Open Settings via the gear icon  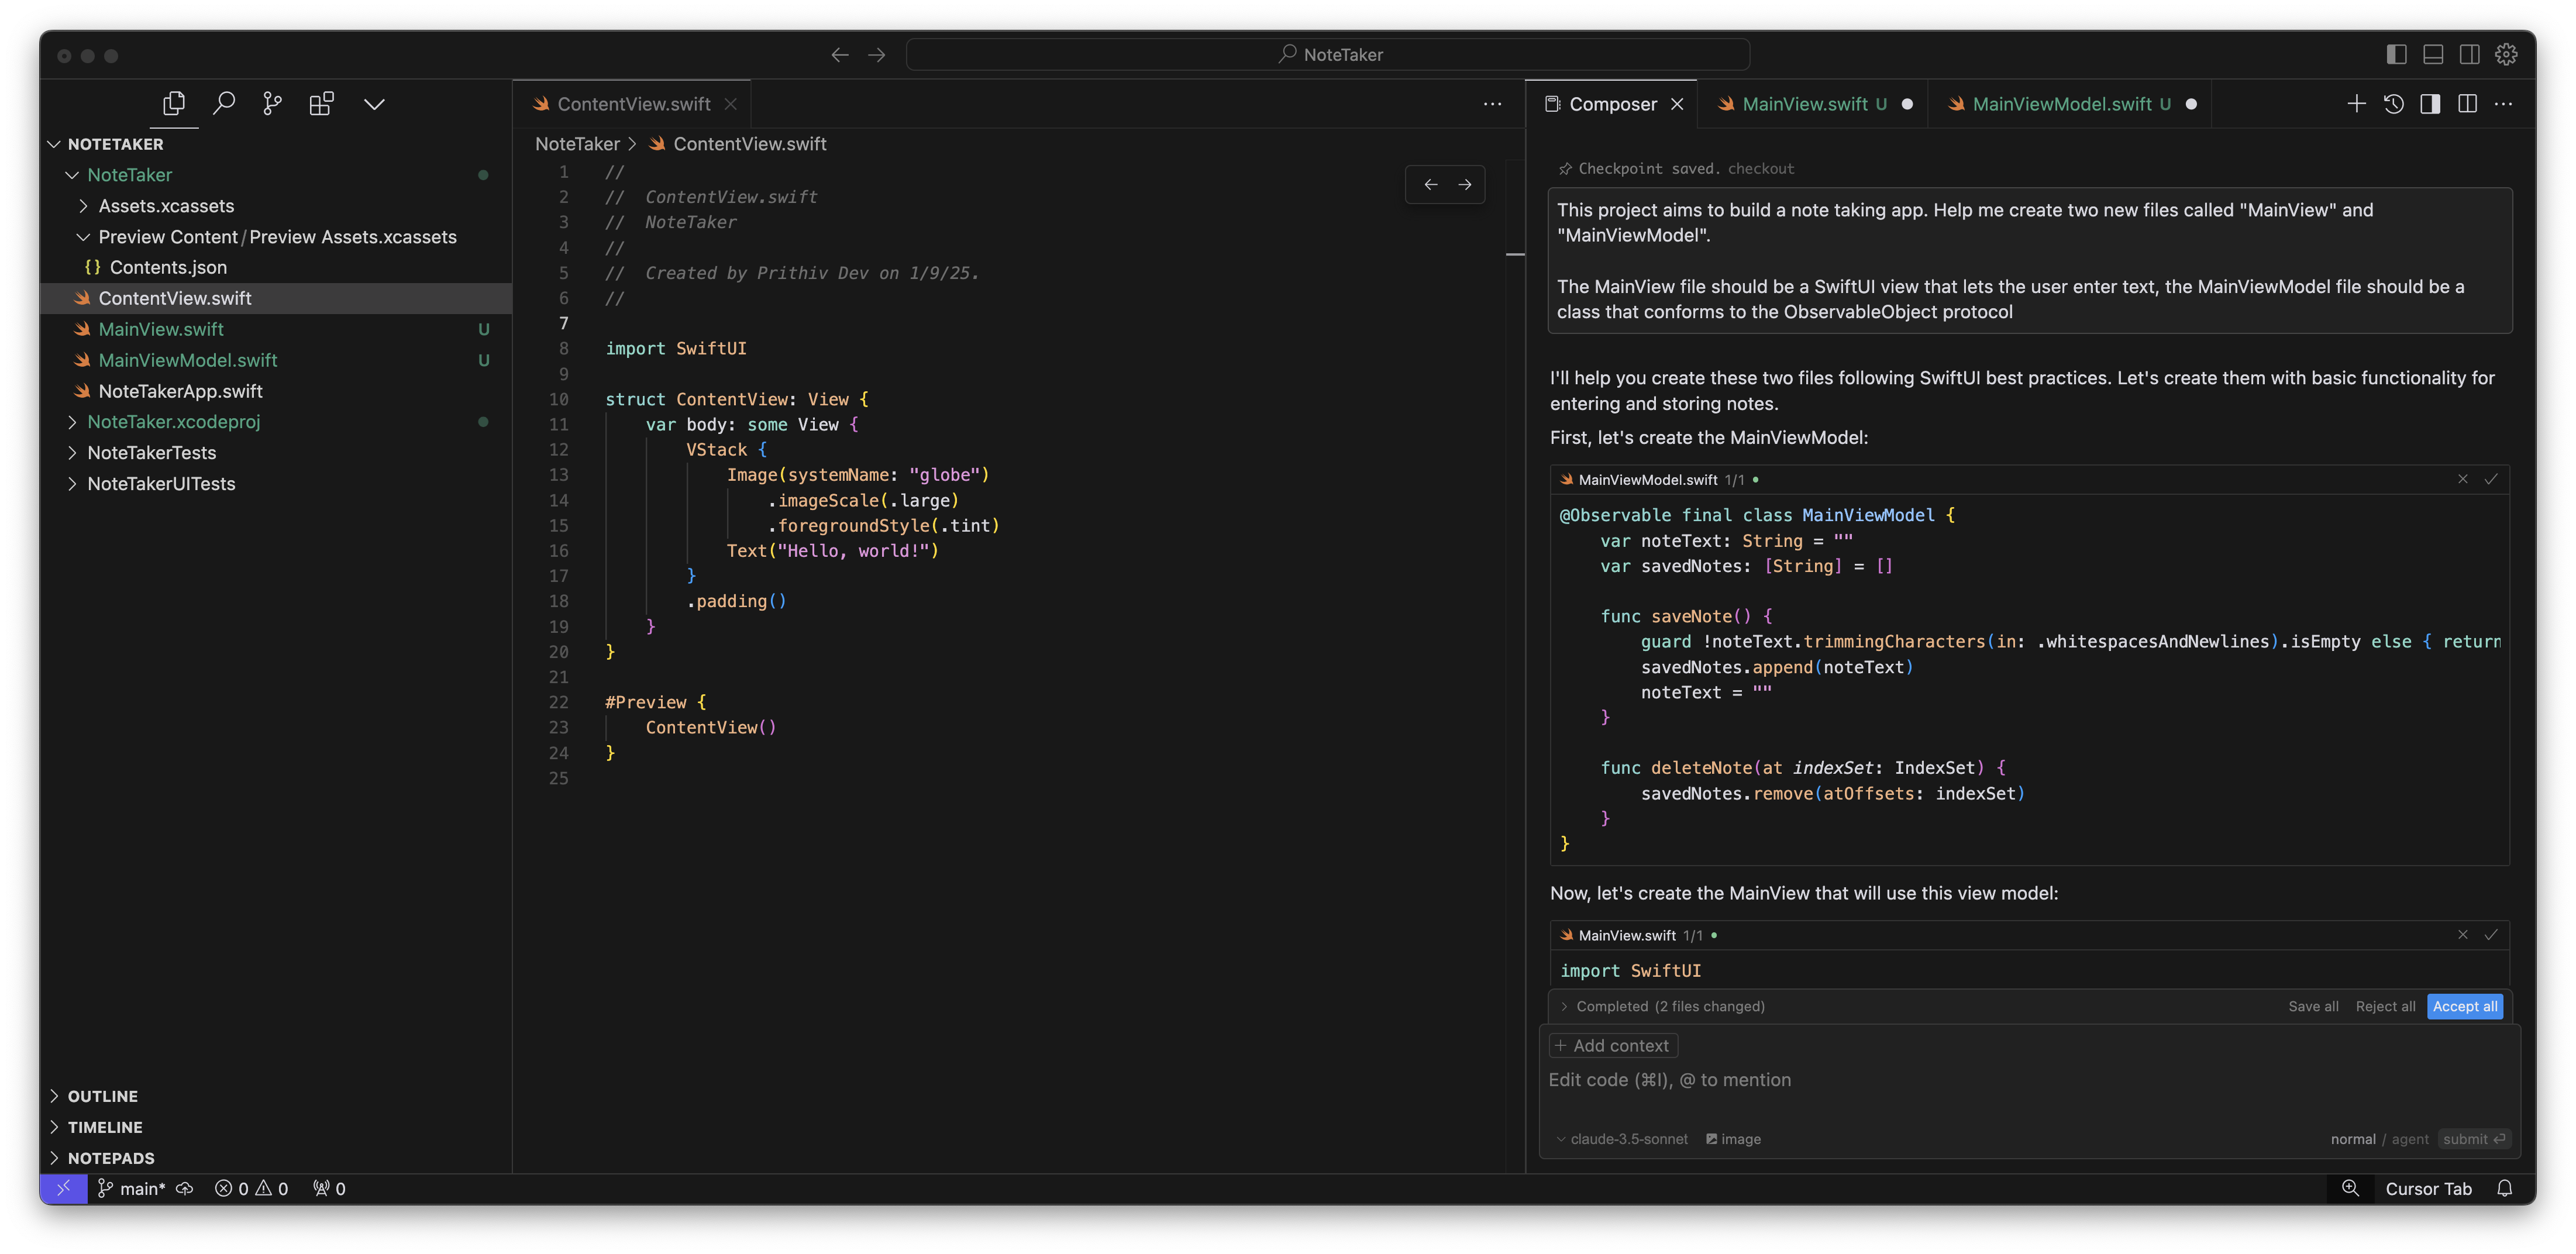point(2507,54)
